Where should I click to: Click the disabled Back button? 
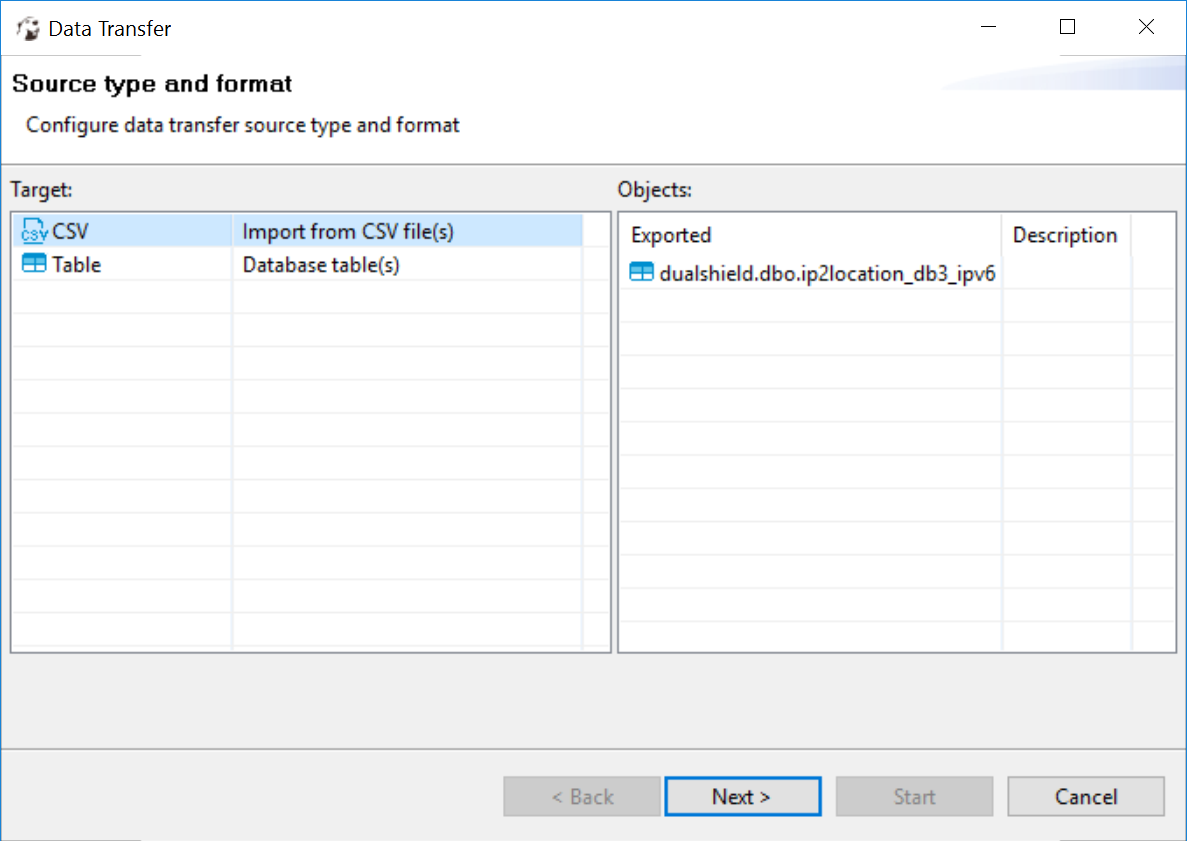(x=581, y=796)
